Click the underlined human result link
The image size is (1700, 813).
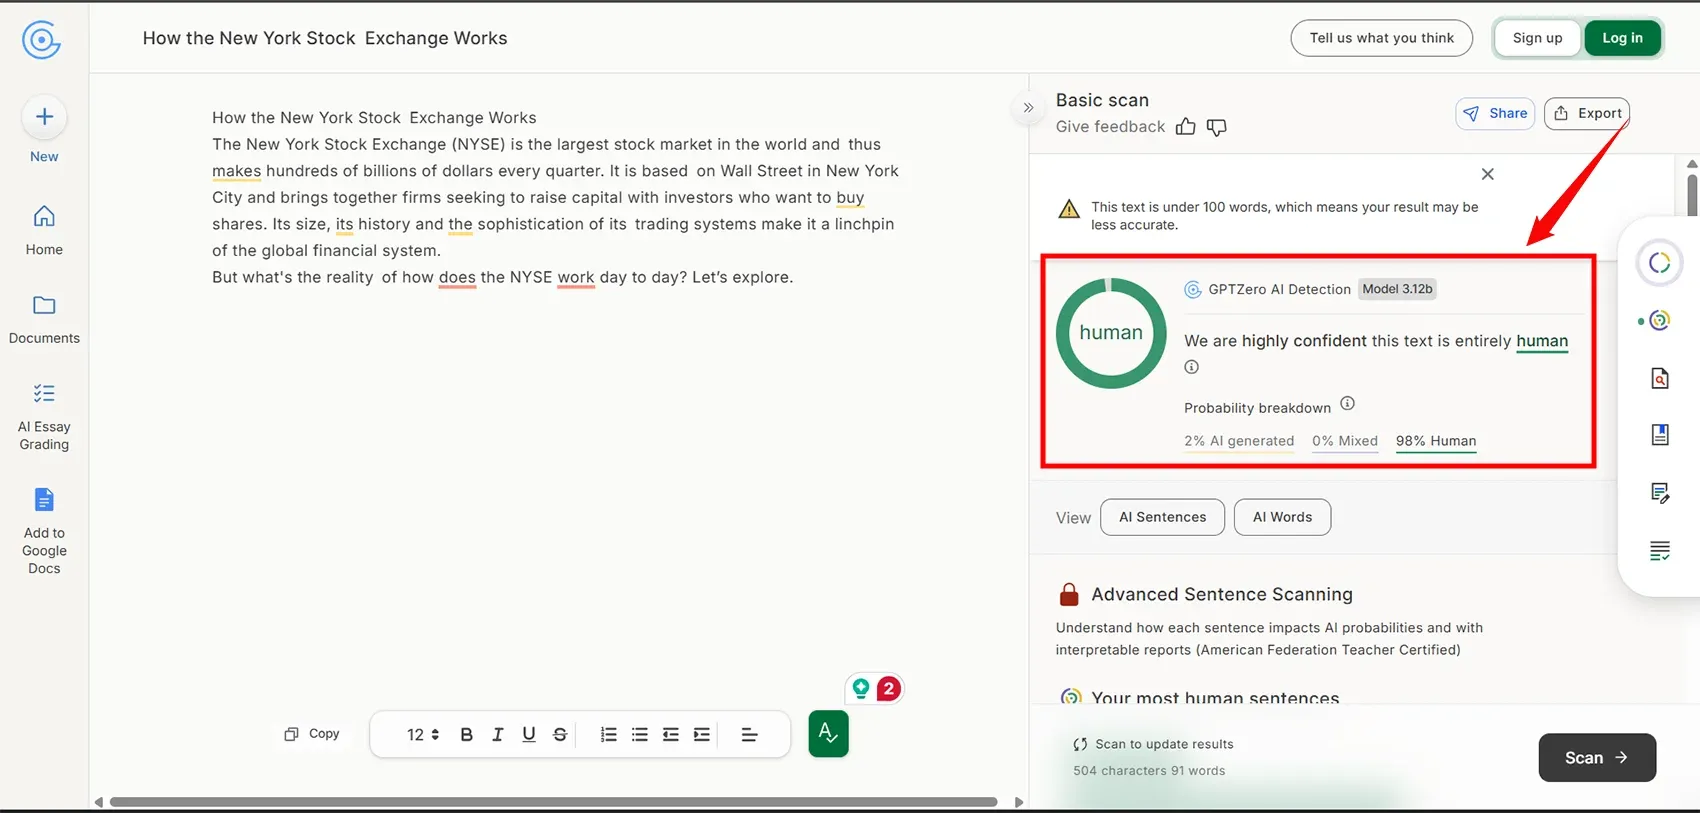[x=1542, y=341]
